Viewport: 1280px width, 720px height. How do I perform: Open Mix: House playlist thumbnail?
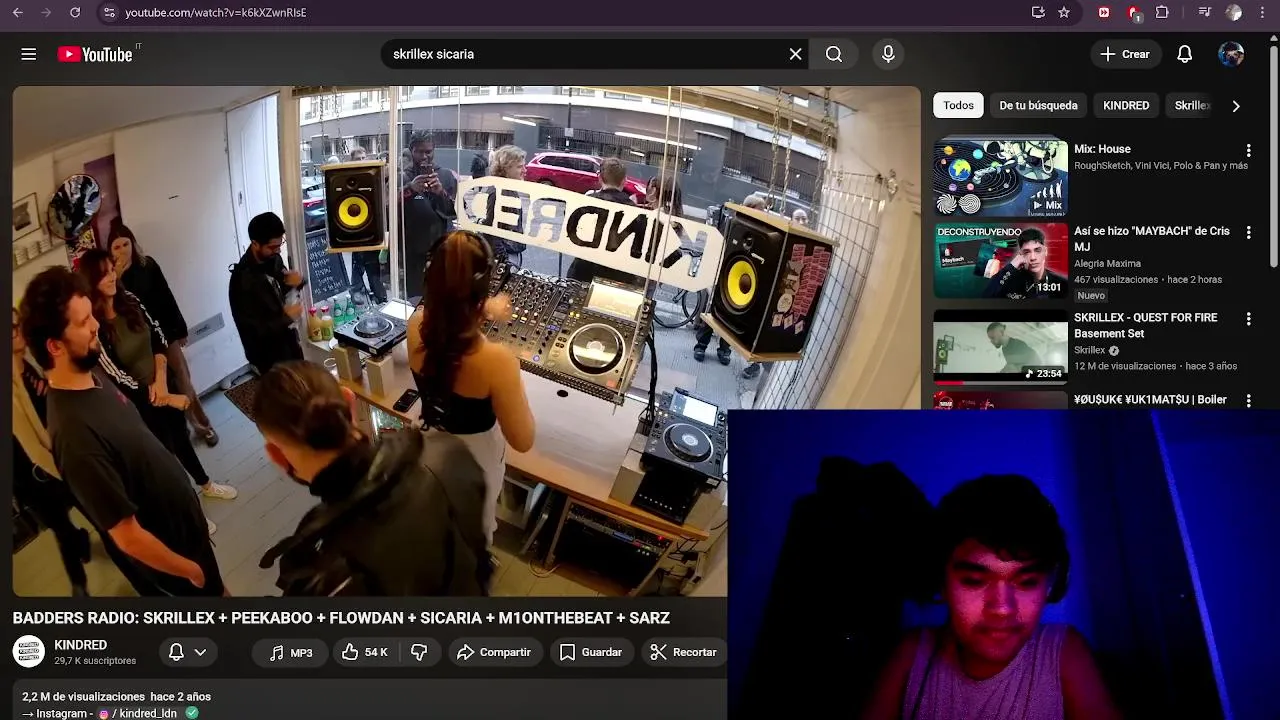coord(1001,178)
